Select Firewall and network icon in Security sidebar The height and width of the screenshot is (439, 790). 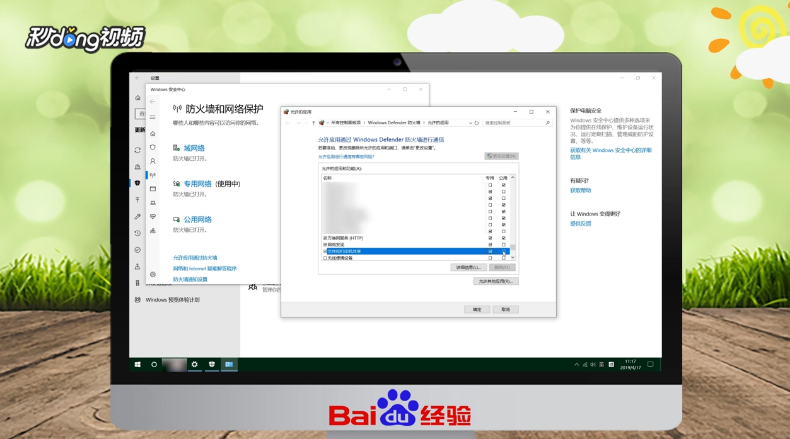(153, 175)
